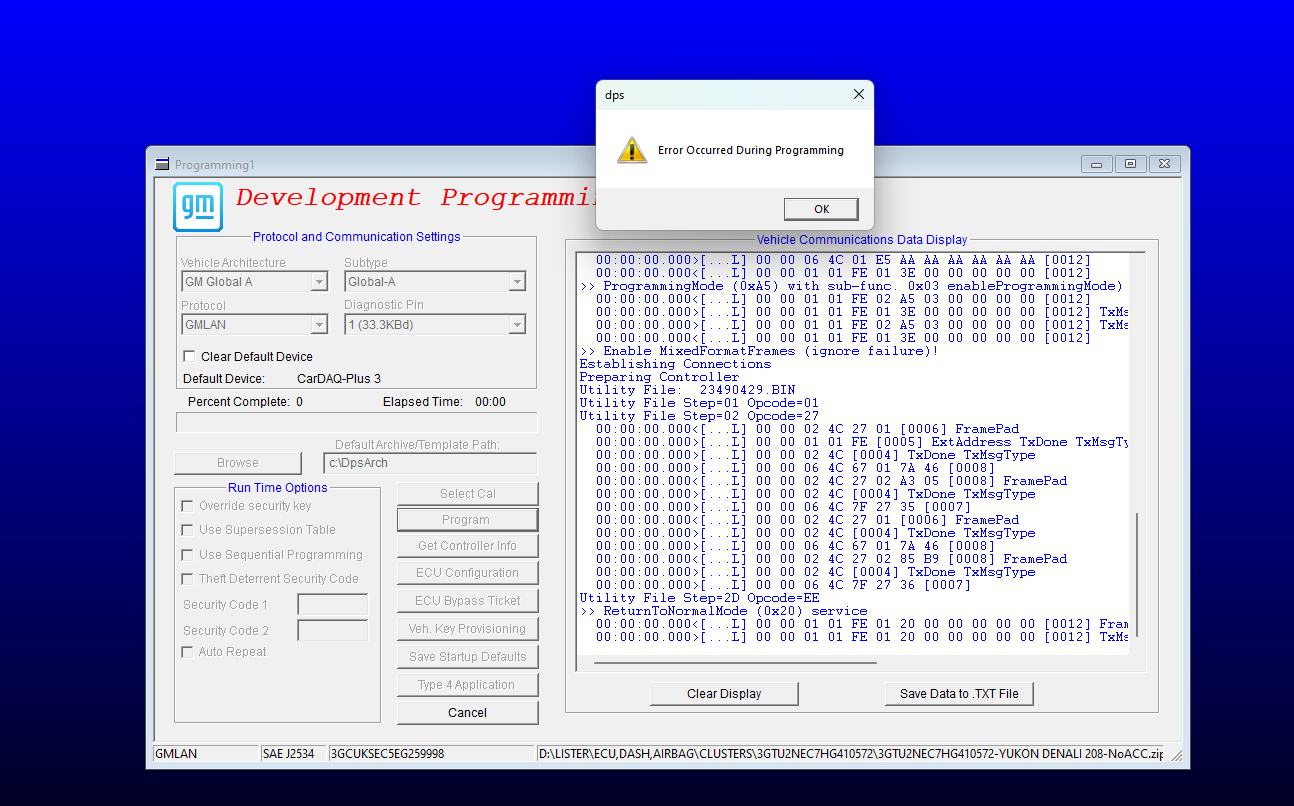Click ECU Configuration button
The image size is (1294, 806).
pos(468,573)
